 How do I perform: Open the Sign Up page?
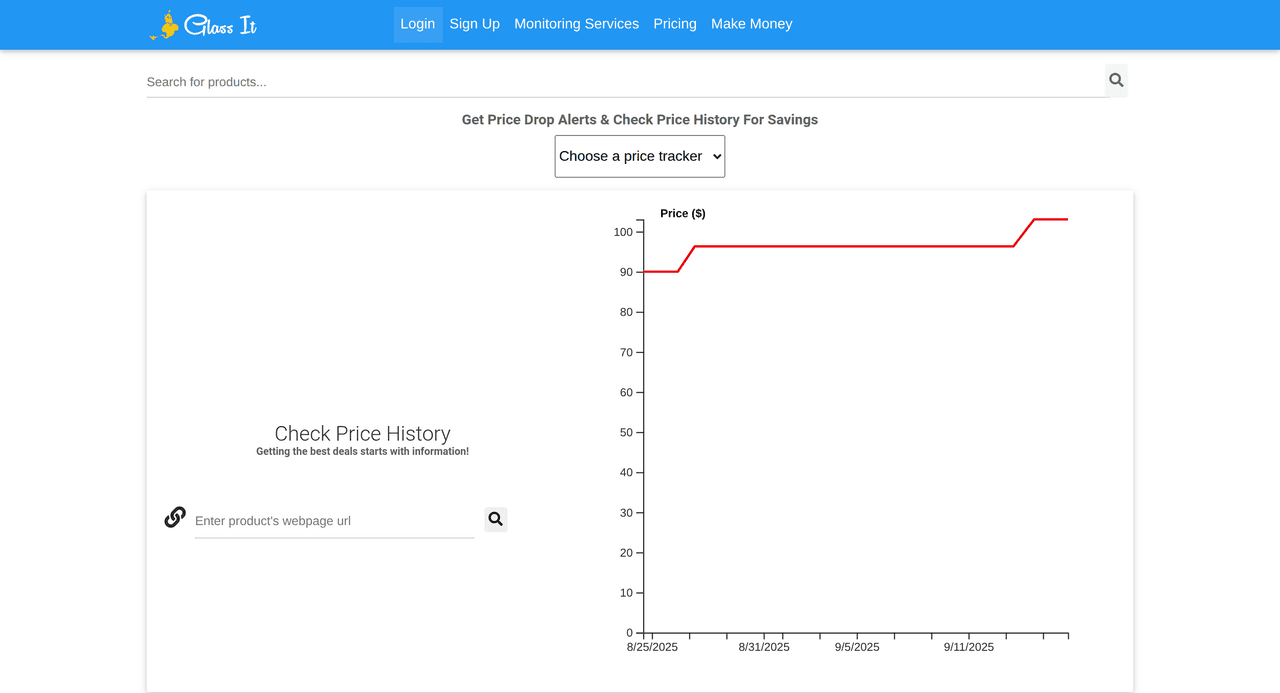(475, 24)
